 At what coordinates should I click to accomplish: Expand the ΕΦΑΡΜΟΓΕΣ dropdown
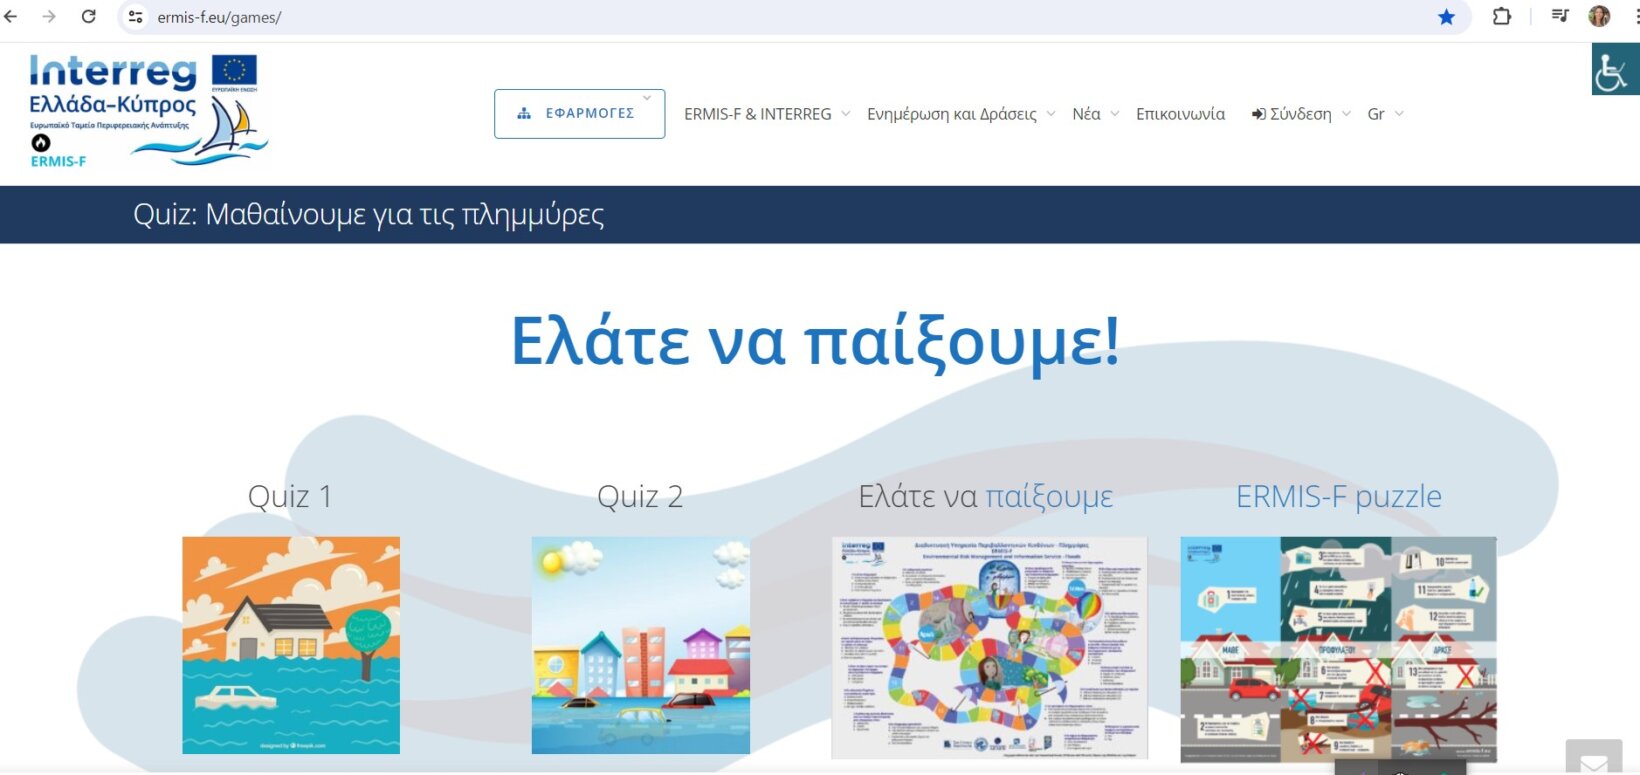579,114
